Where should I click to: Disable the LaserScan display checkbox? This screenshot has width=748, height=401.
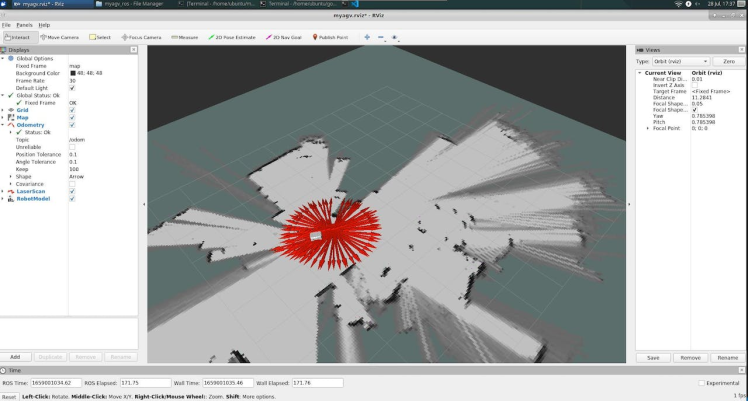(x=72, y=190)
